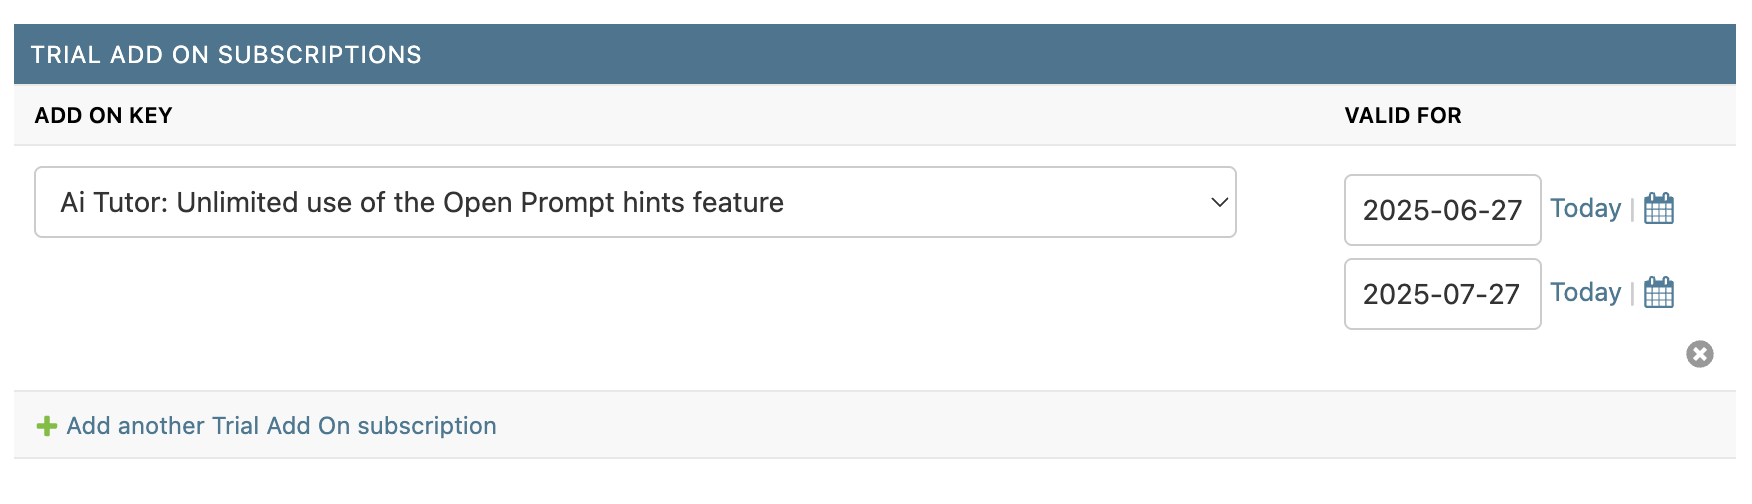Open calendar picker for 2025-06-27 date

tap(1658, 209)
